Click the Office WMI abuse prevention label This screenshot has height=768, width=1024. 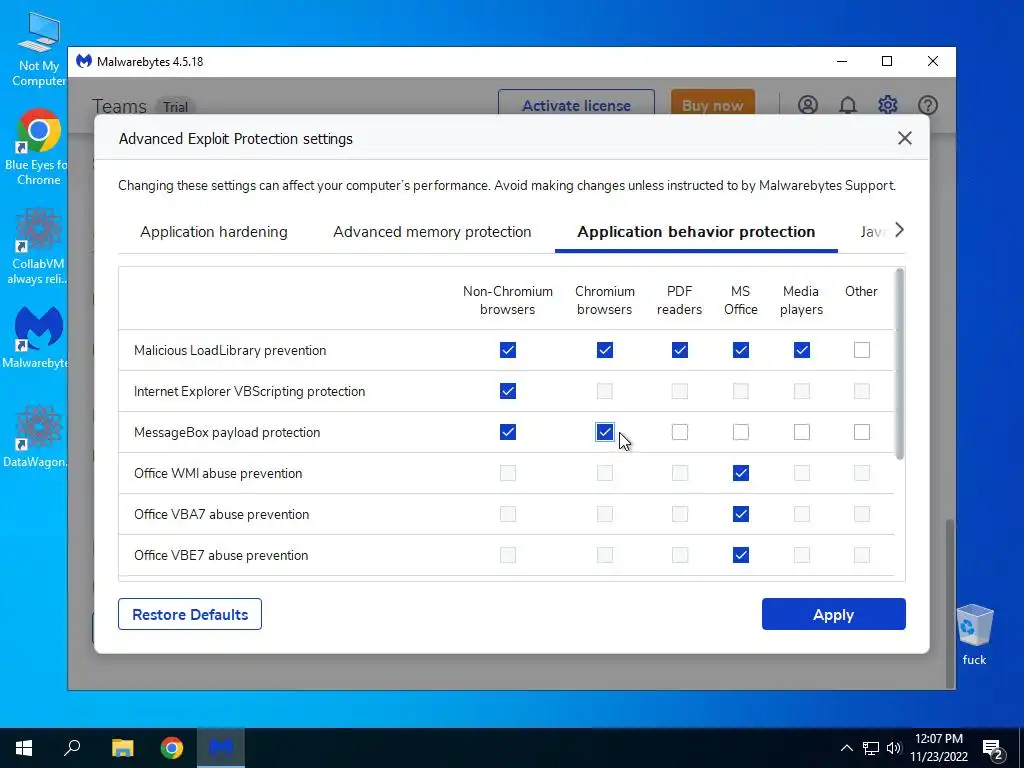[218, 473]
